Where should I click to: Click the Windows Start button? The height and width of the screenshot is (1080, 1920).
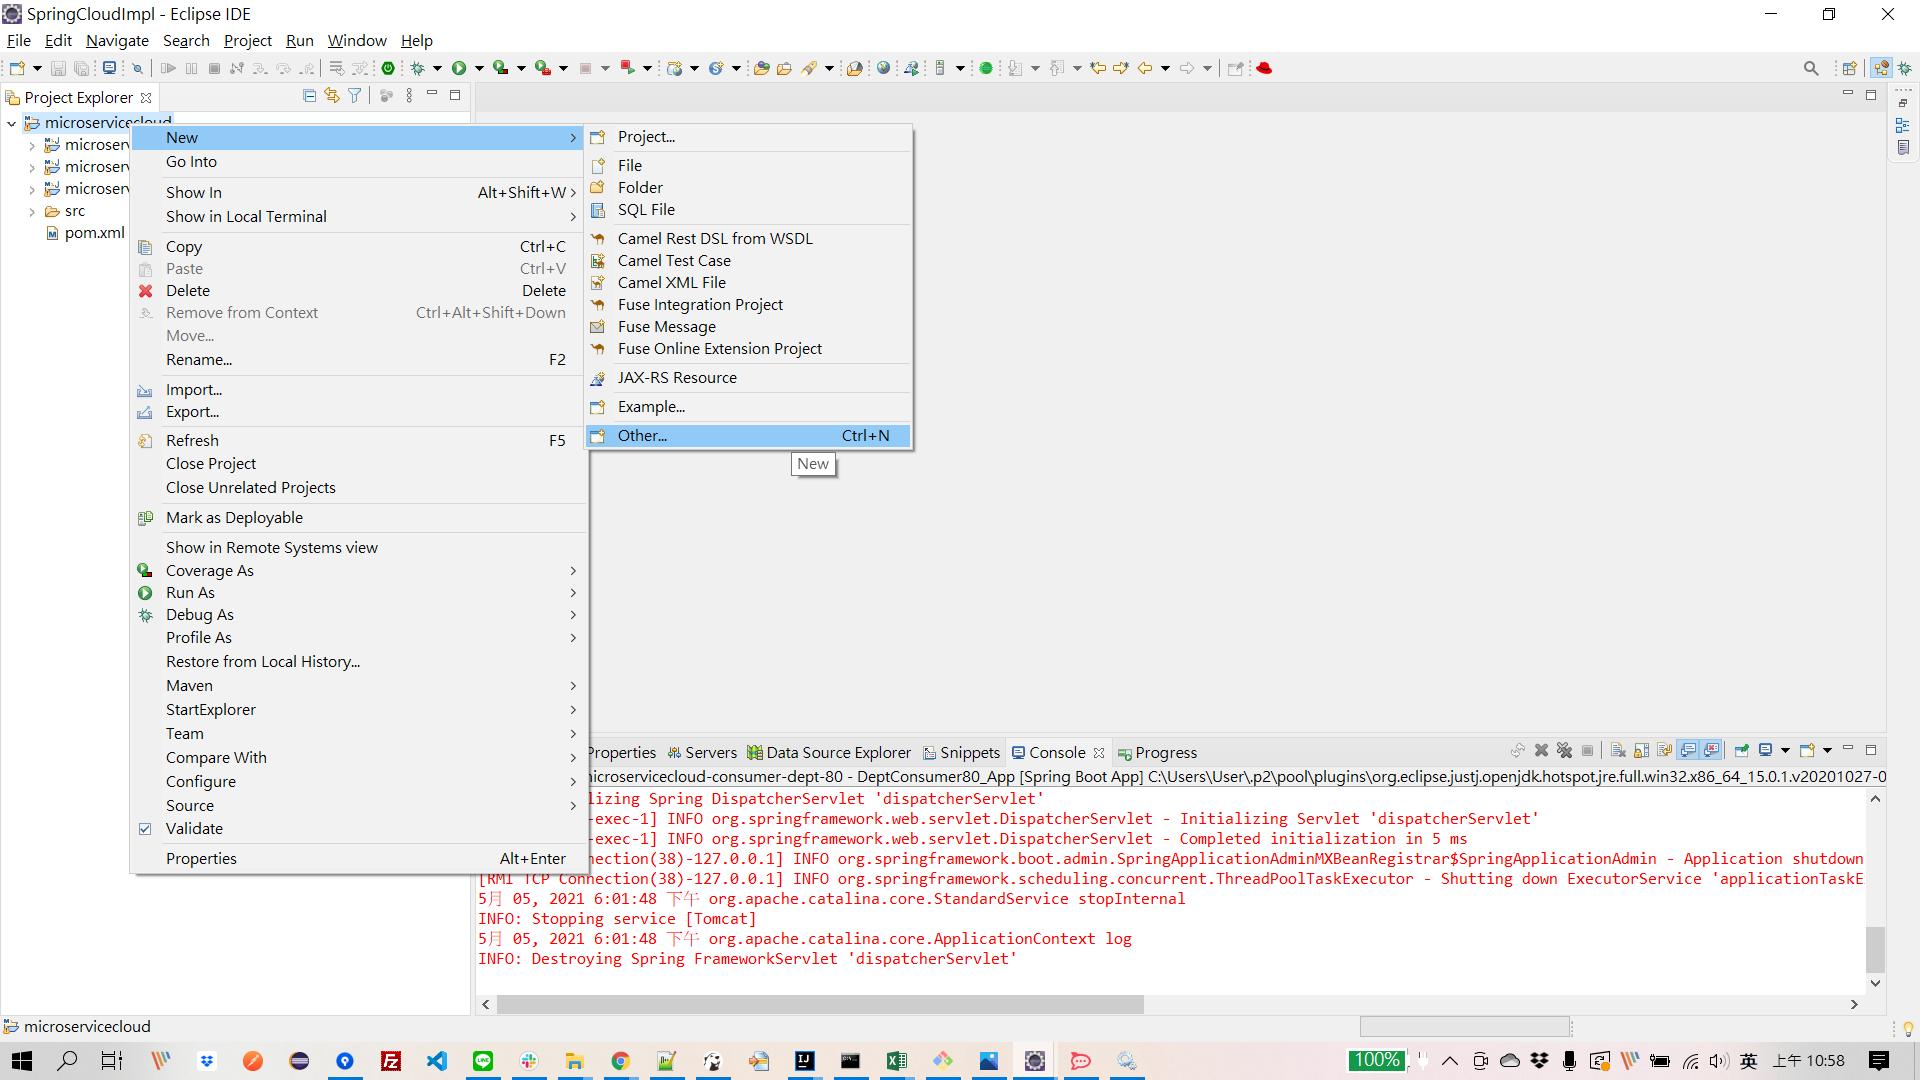point(21,1061)
